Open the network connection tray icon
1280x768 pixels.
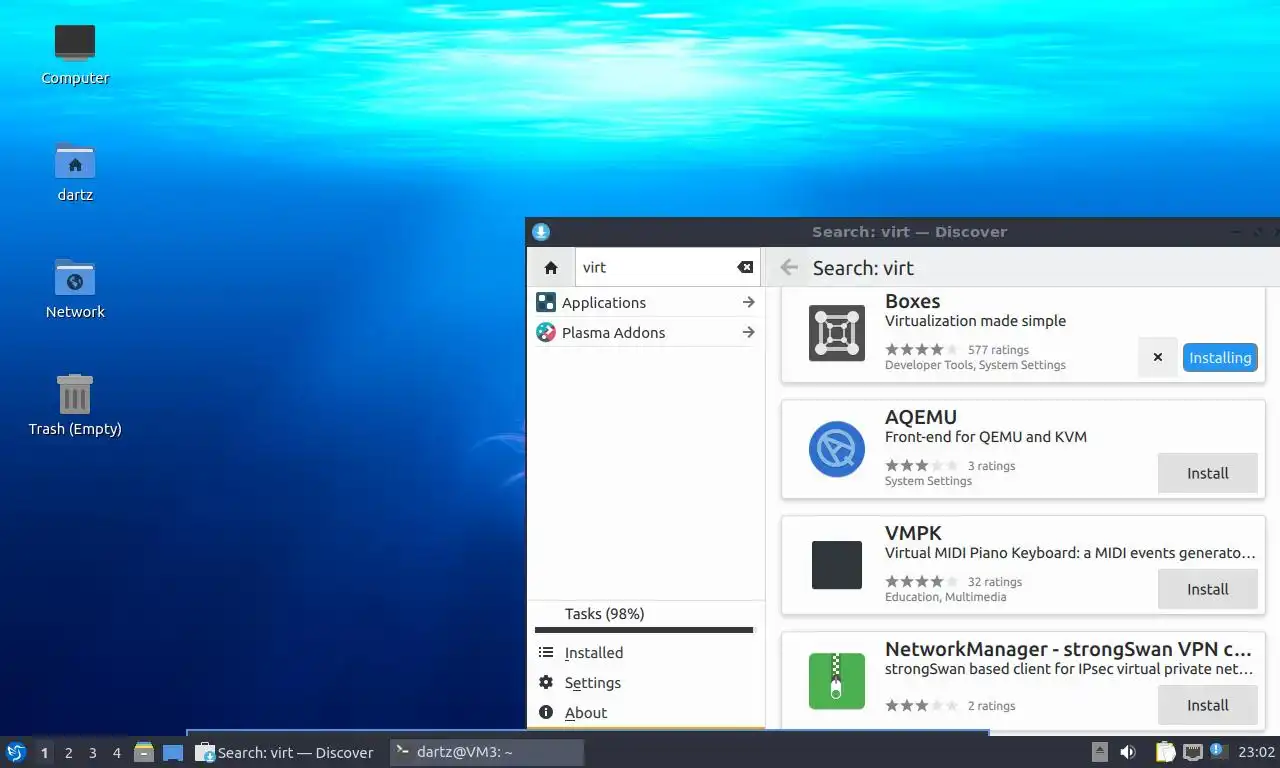pyautogui.click(x=1192, y=752)
